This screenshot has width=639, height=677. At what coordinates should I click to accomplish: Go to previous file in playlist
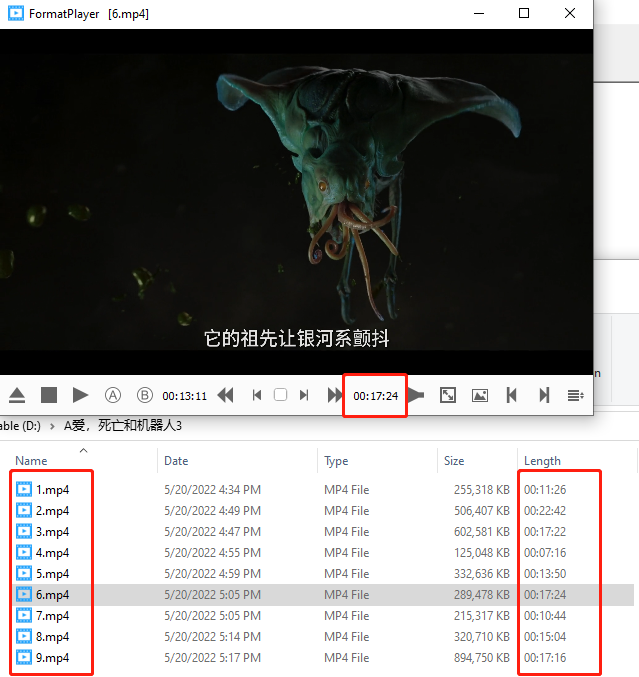[512, 395]
